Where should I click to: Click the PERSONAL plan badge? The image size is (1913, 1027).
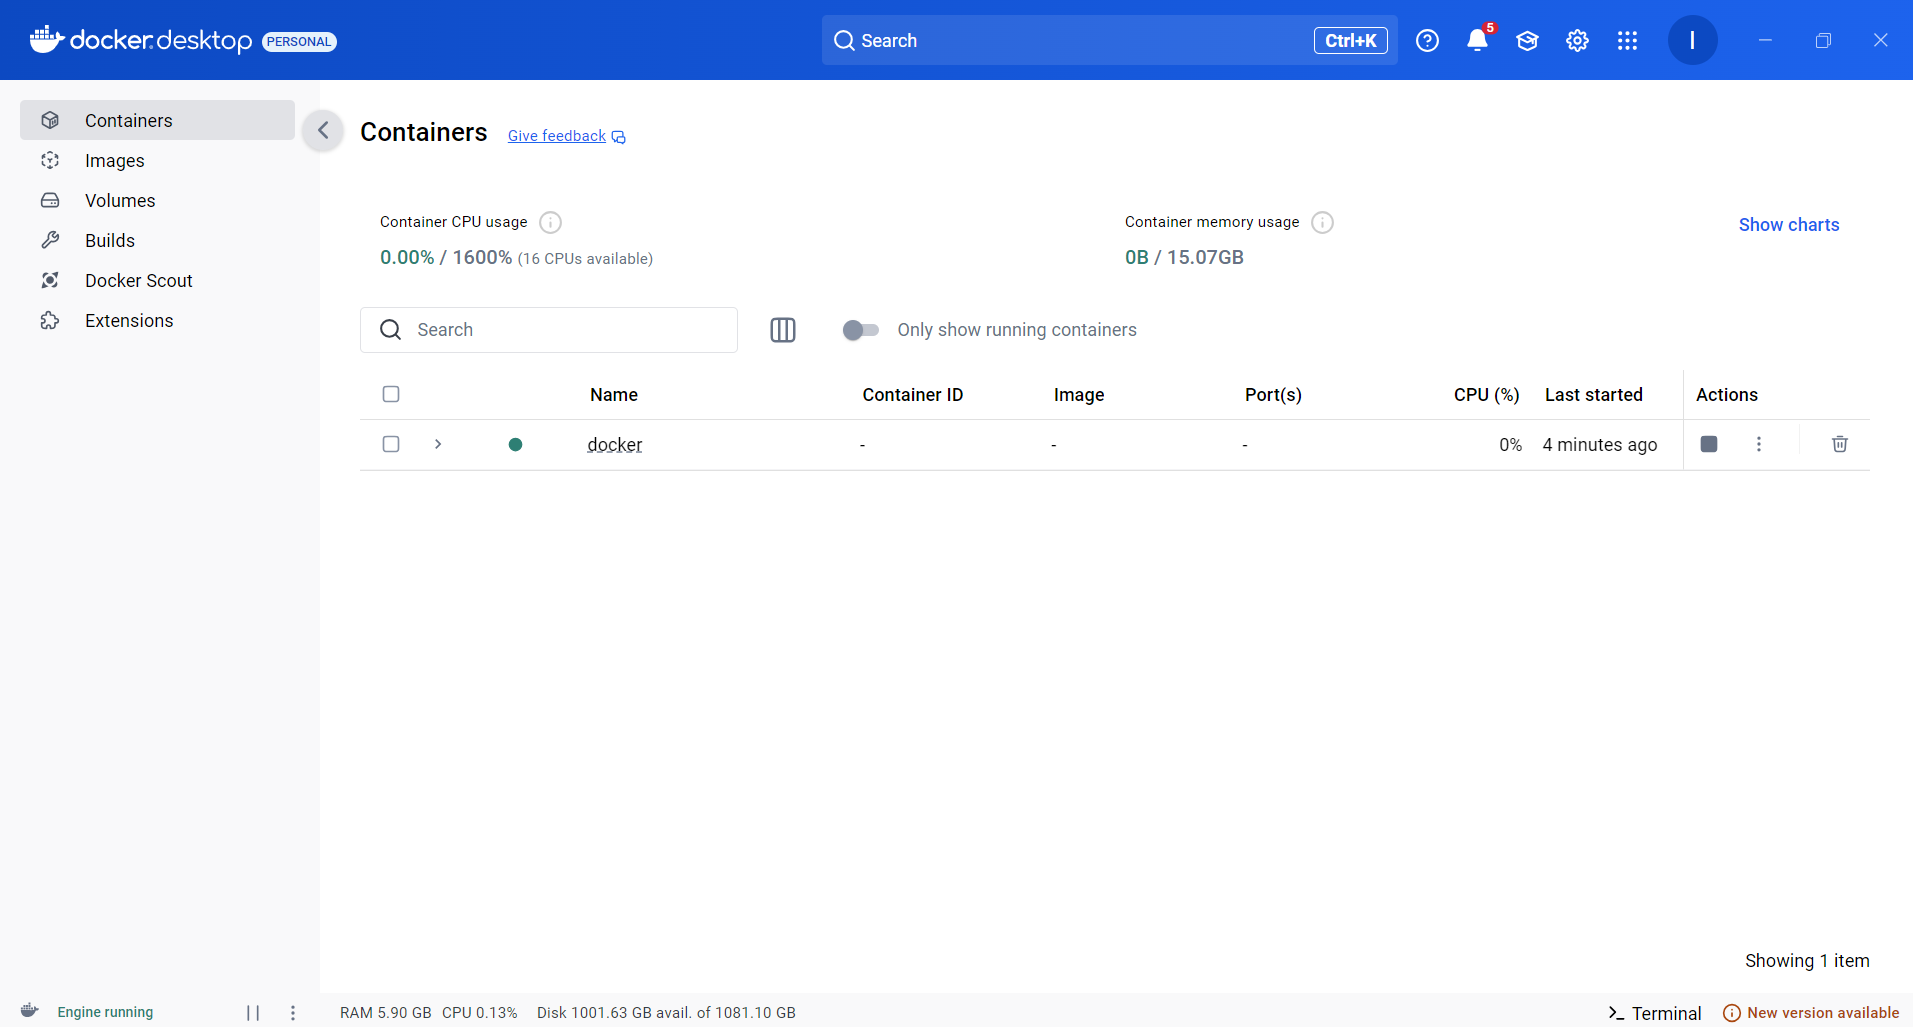pos(299,41)
